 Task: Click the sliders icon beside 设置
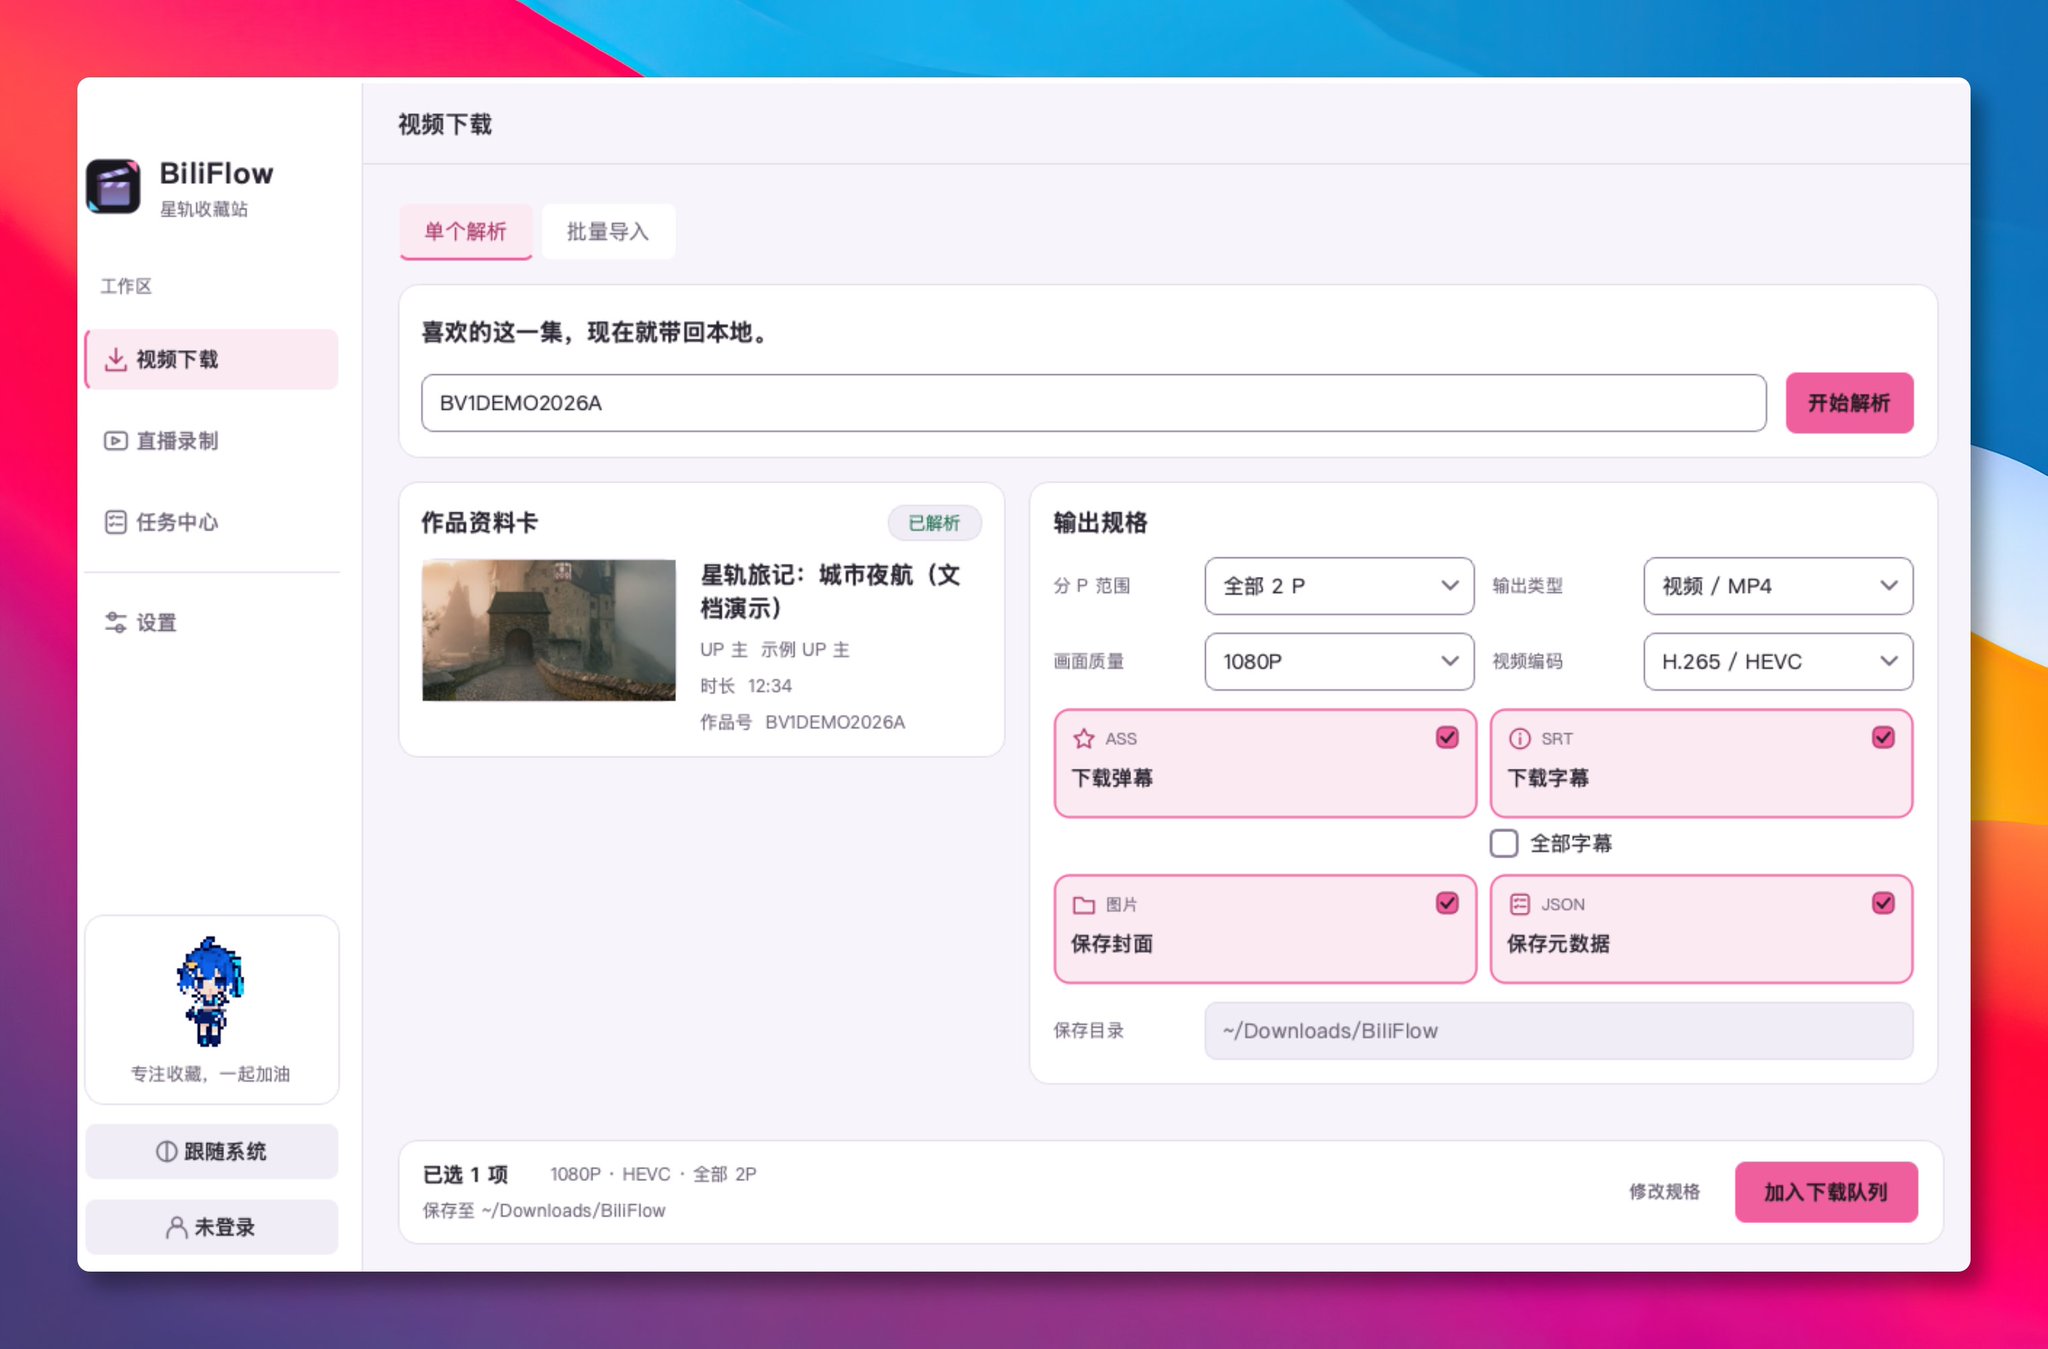(116, 622)
